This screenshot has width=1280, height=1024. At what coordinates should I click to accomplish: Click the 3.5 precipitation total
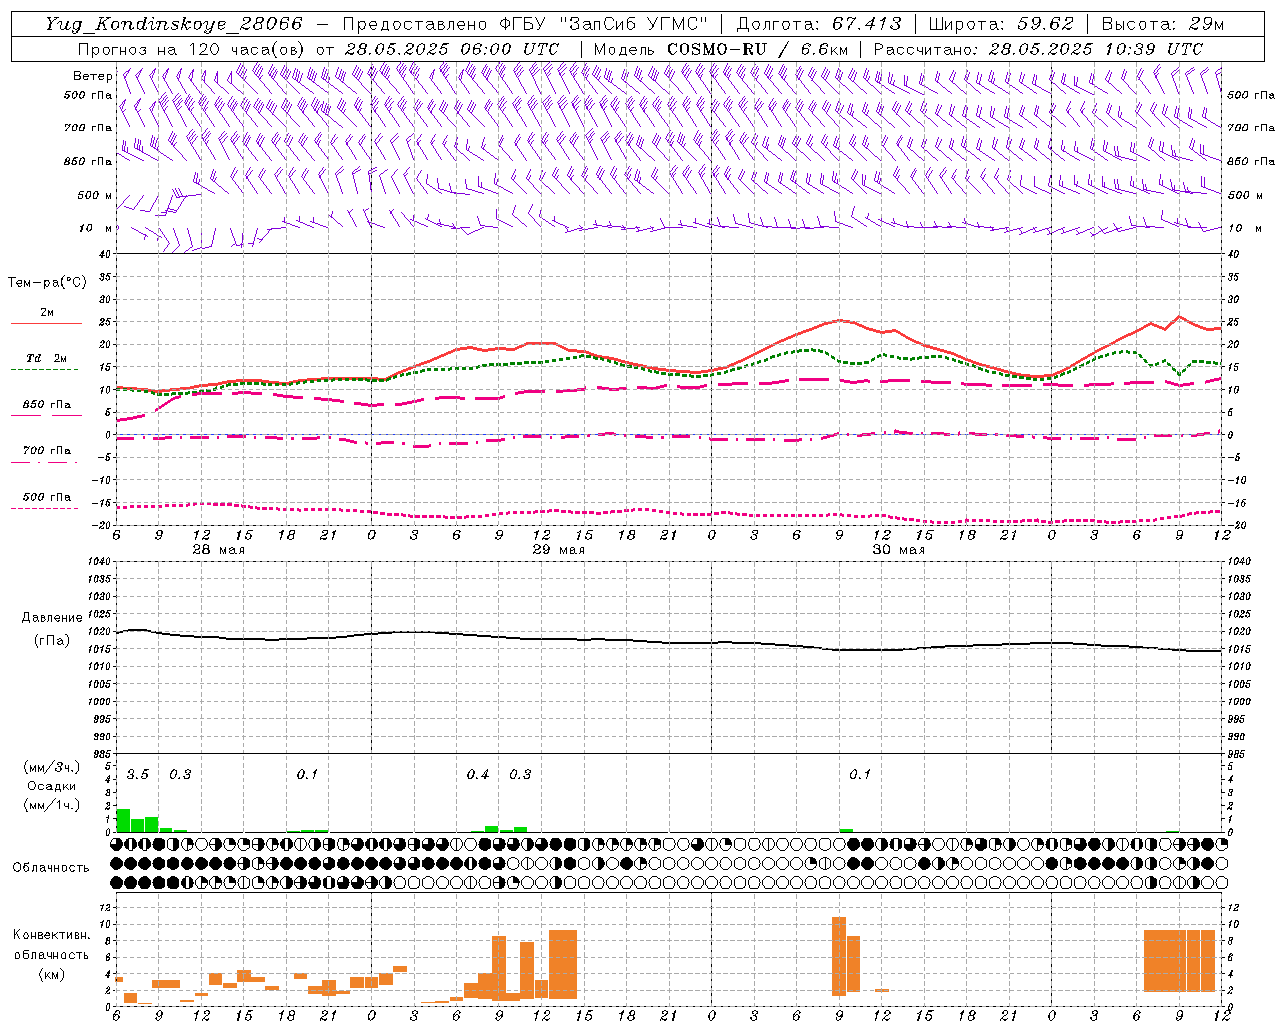pyautogui.click(x=138, y=775)
